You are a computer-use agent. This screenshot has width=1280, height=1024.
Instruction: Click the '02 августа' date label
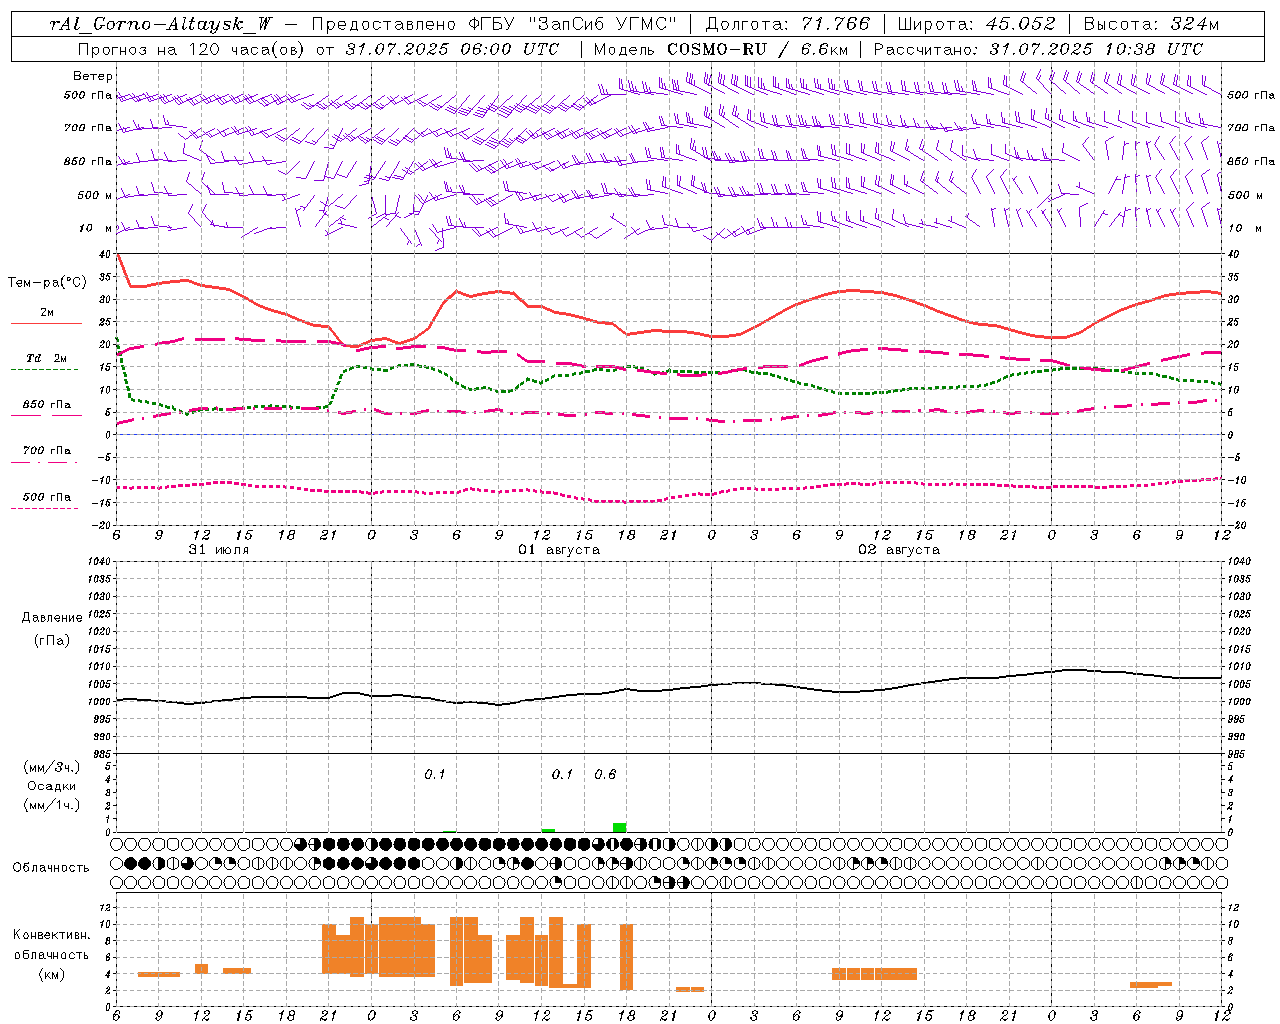point(899,550)
